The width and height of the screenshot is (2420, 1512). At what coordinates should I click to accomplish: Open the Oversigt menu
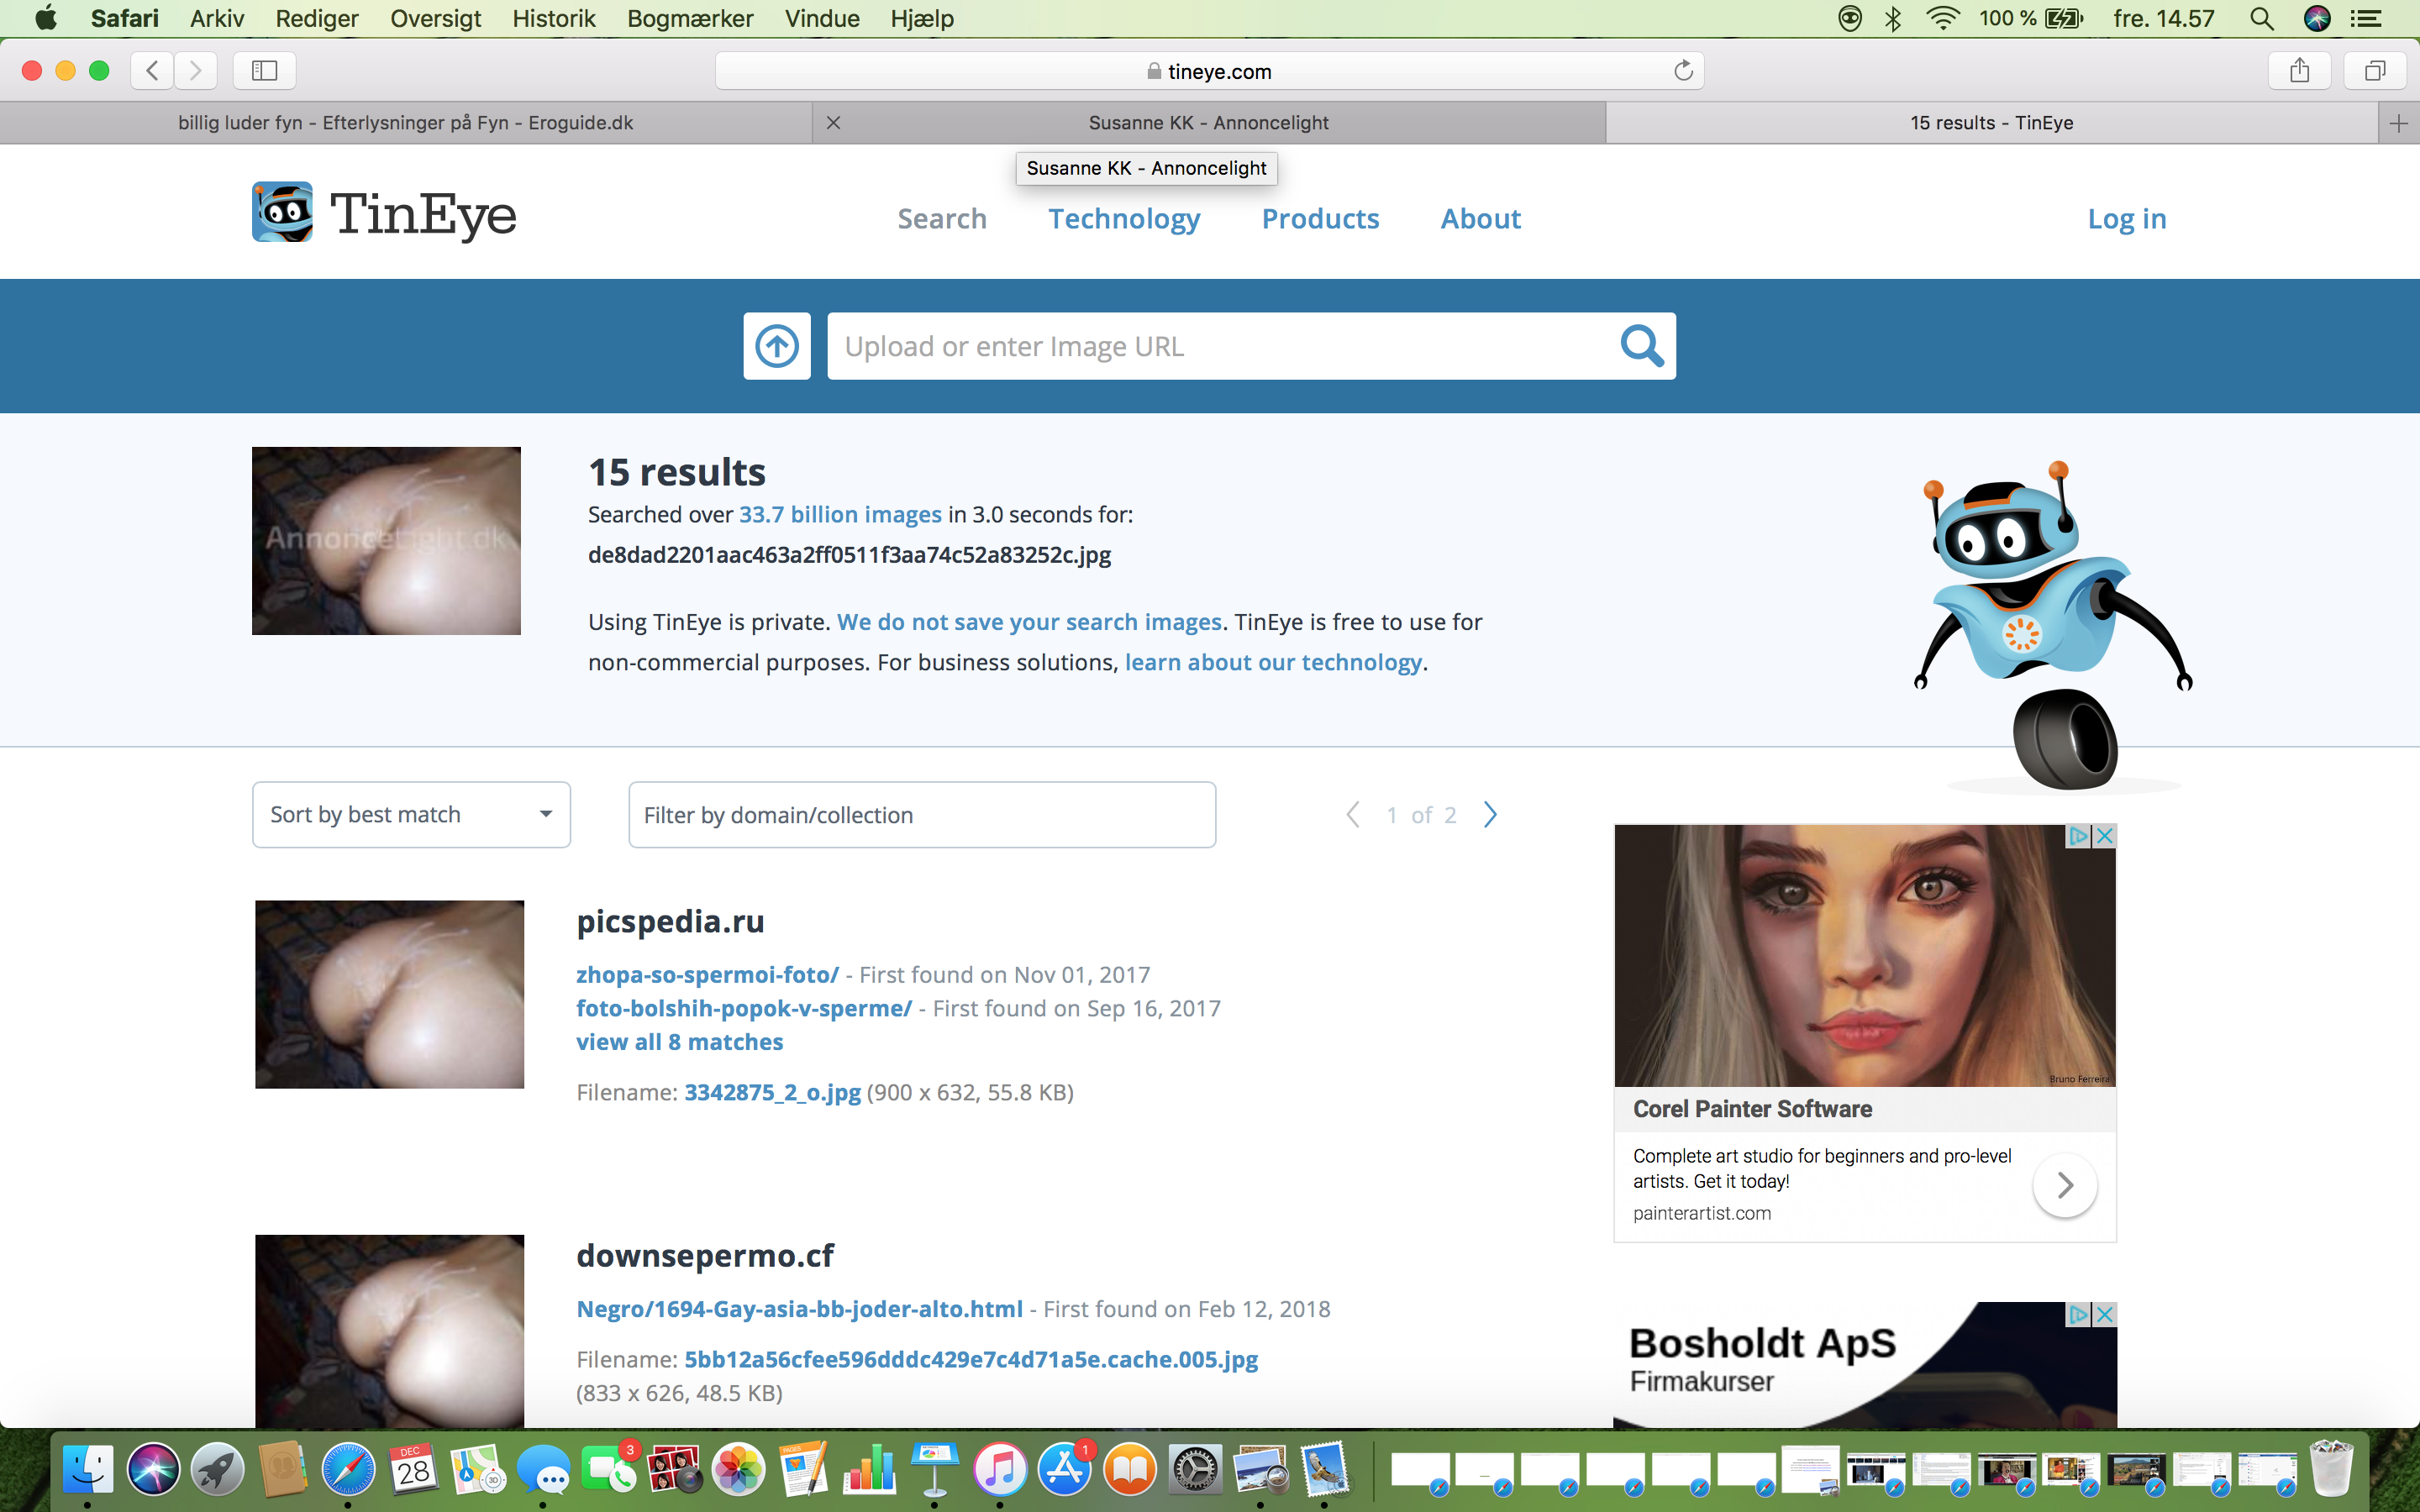coord(435,18)
